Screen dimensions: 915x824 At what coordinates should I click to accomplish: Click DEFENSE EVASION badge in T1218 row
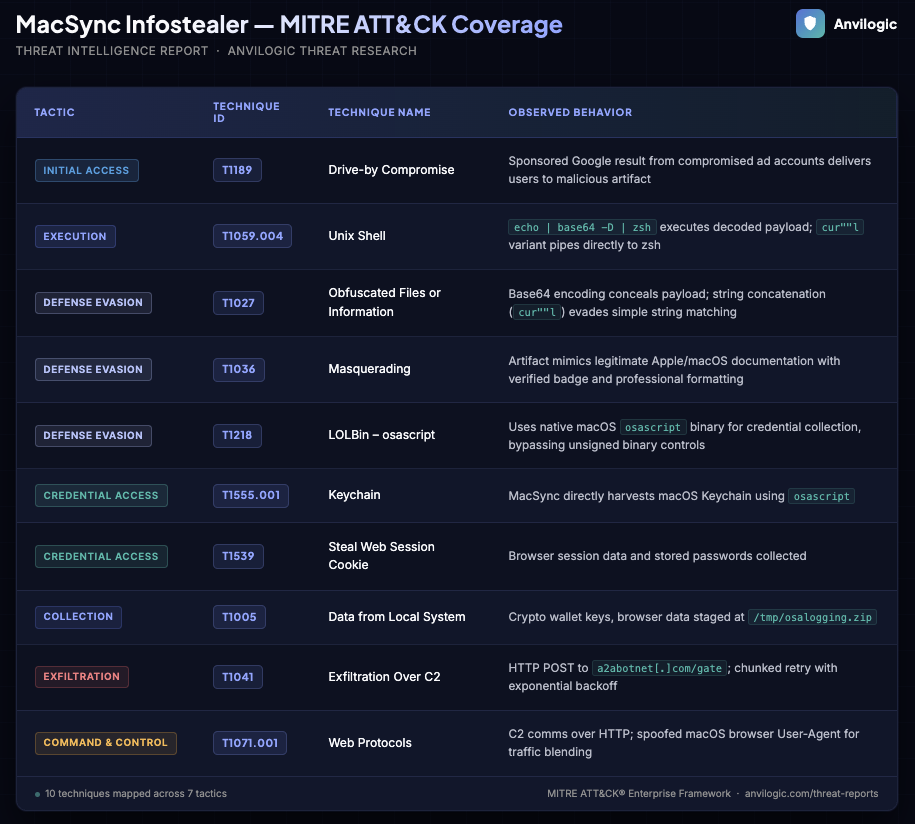[x=93, y=435]
